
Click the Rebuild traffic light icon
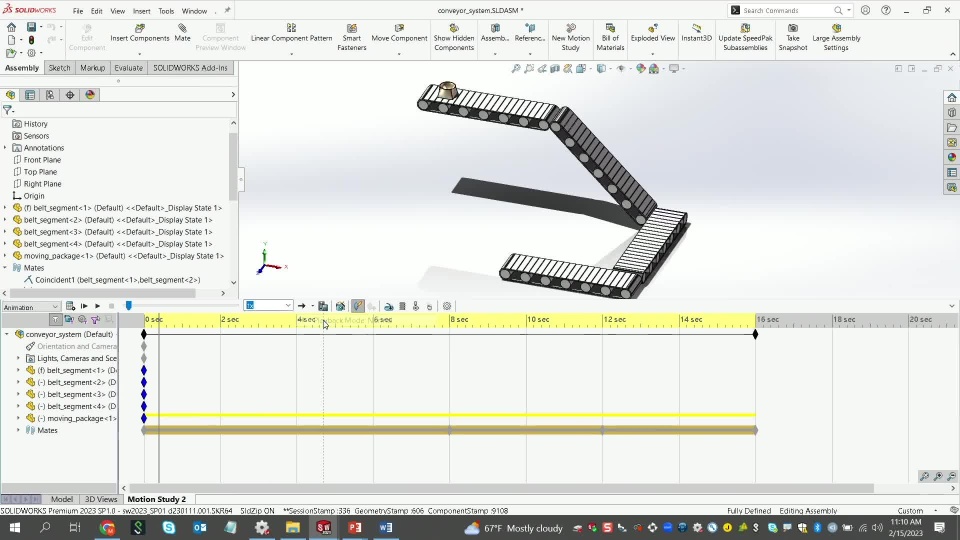tap(31, 40)
